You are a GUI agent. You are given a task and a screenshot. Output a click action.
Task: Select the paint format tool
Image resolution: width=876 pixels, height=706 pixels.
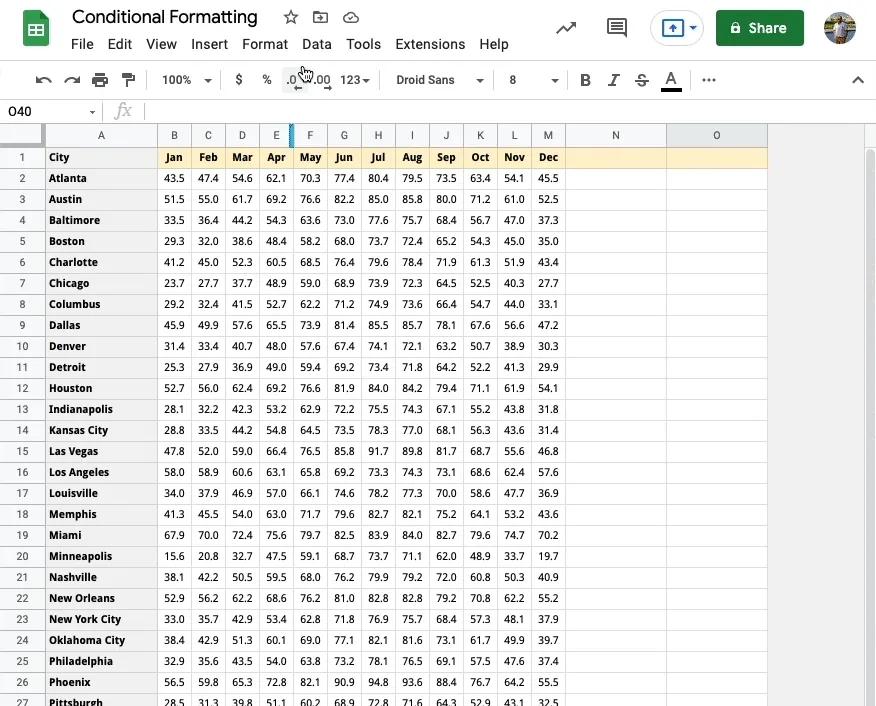128,80
